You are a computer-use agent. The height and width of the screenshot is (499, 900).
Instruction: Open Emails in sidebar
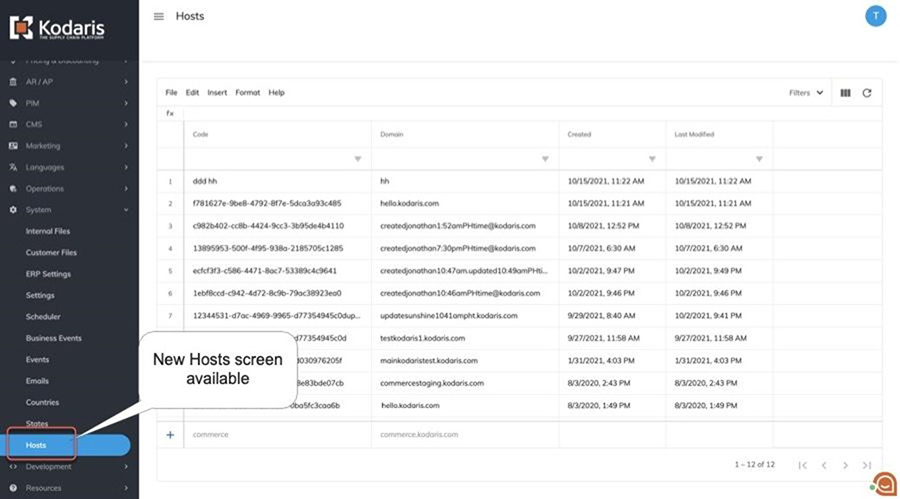coord(37,381)
